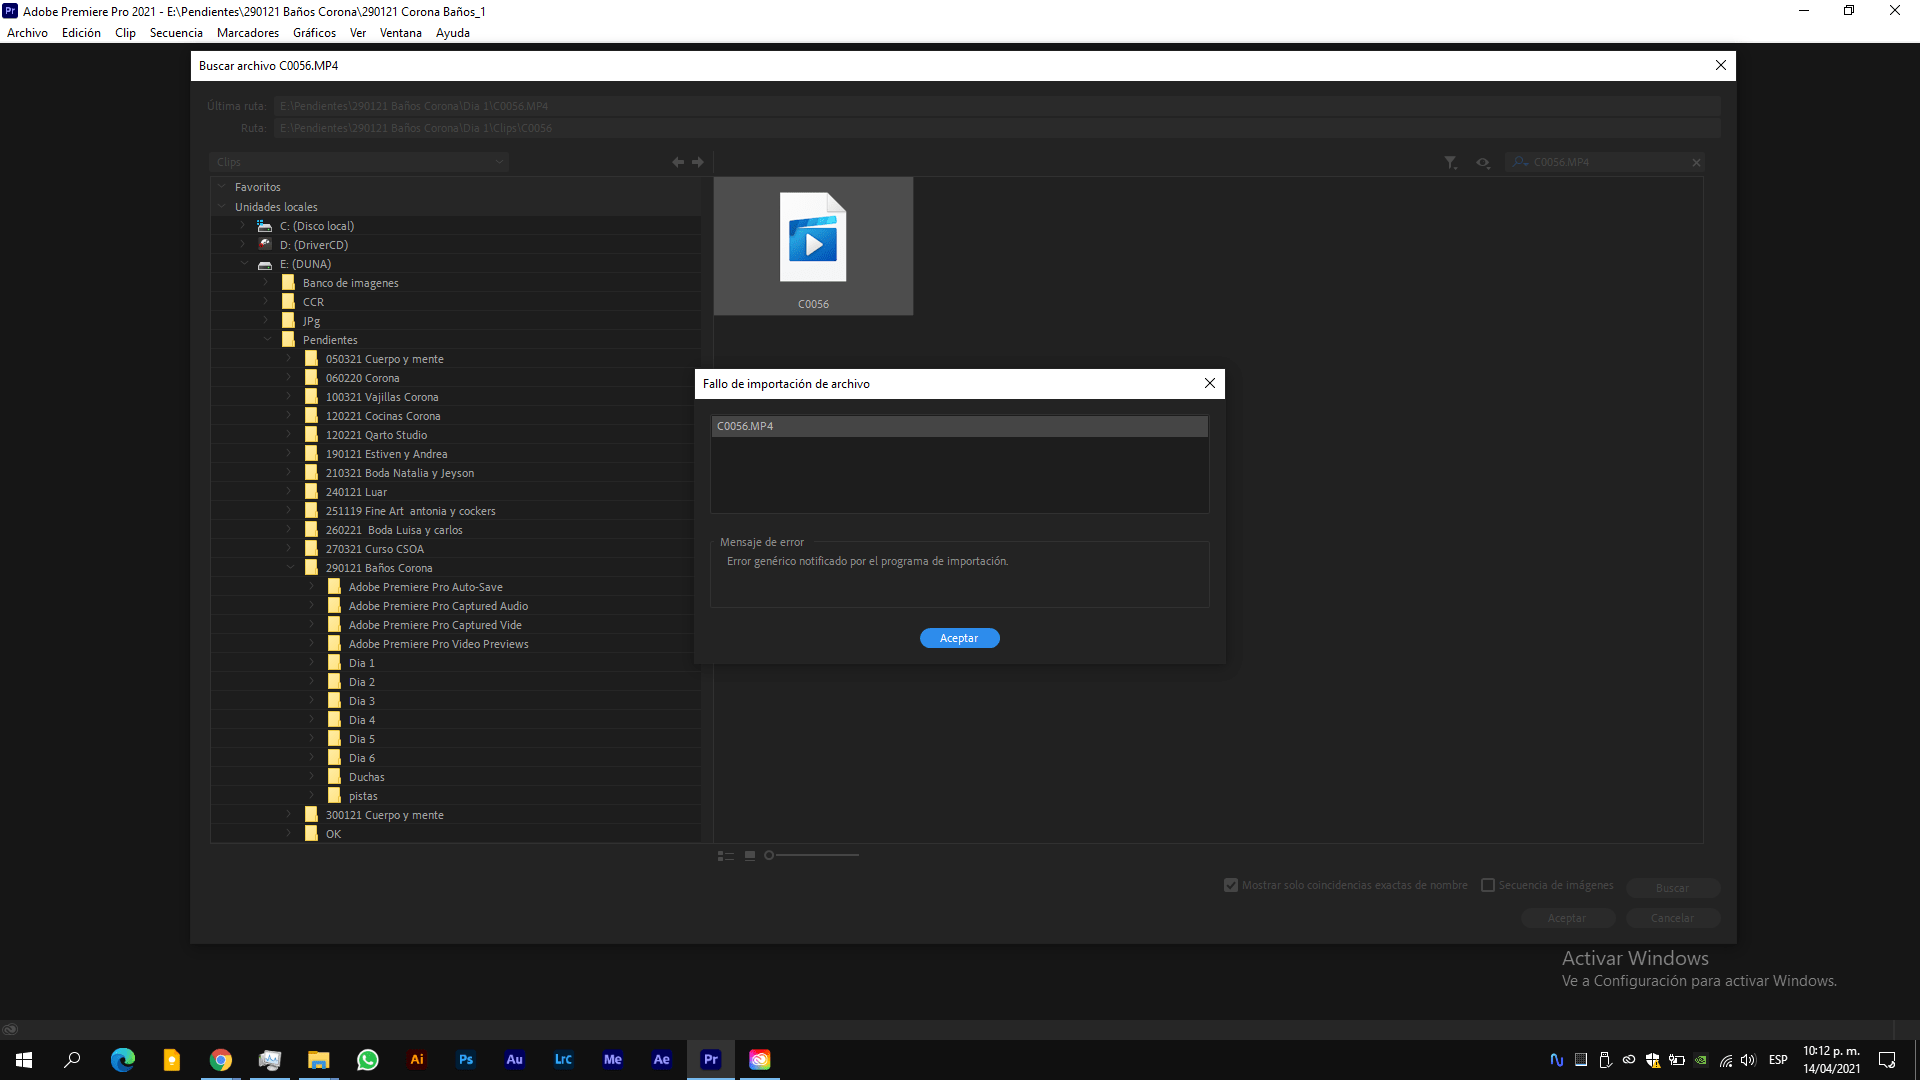Go forward using the right arrow navigation icon

tap(697, 162)
